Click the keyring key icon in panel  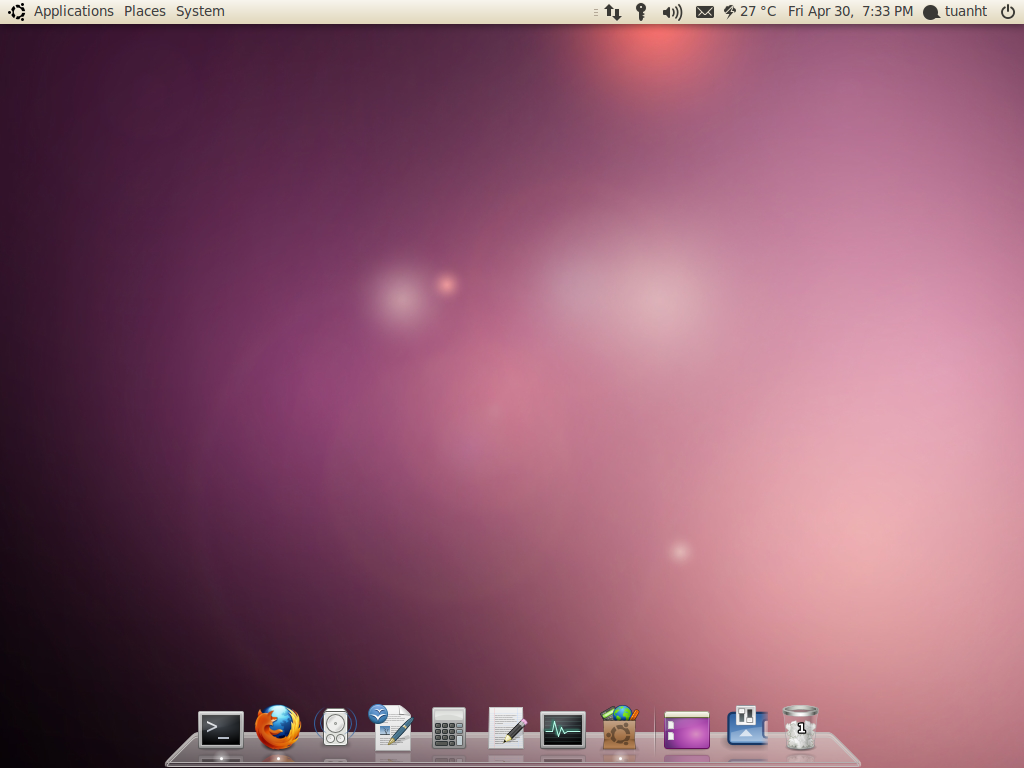tap(641, 12)
